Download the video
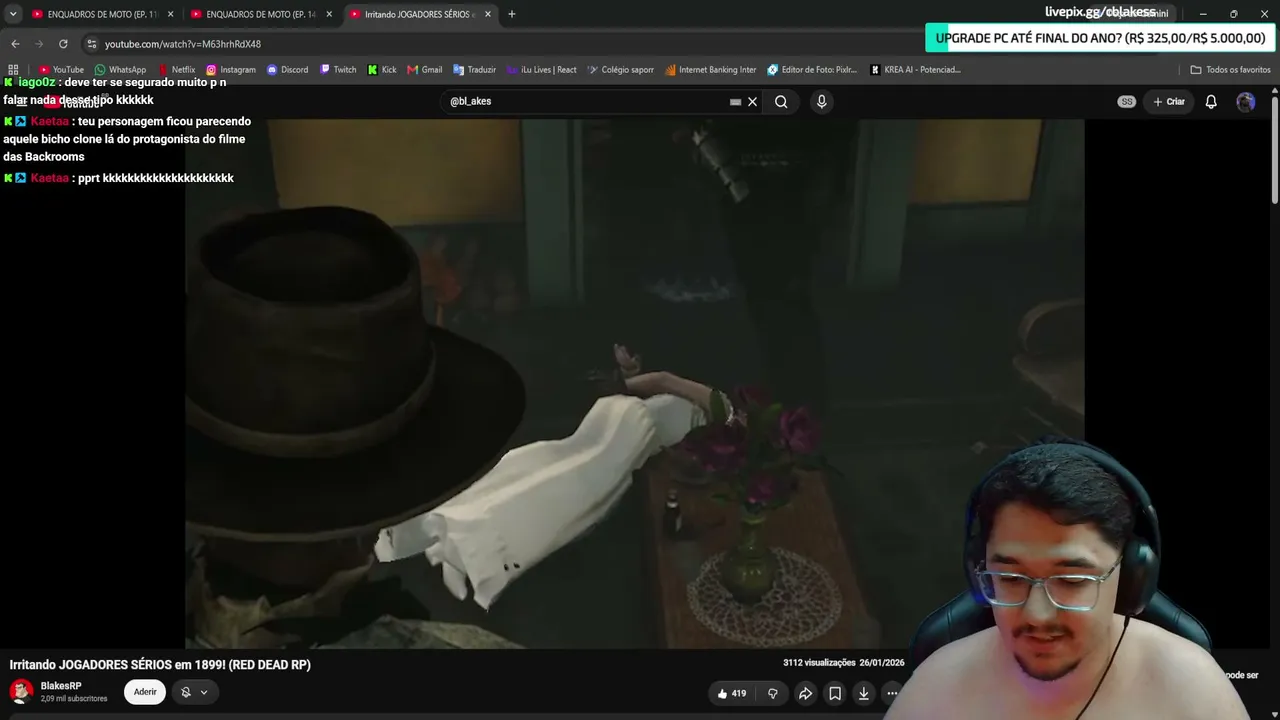This screenshot has height=720, width=1280. click(x=864, y=693)
